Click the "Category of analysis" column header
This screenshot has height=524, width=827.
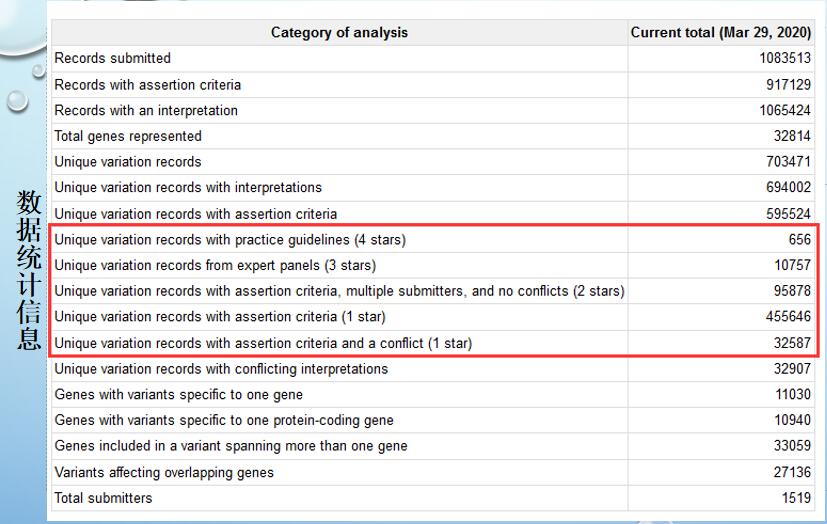tap(339, 33)
